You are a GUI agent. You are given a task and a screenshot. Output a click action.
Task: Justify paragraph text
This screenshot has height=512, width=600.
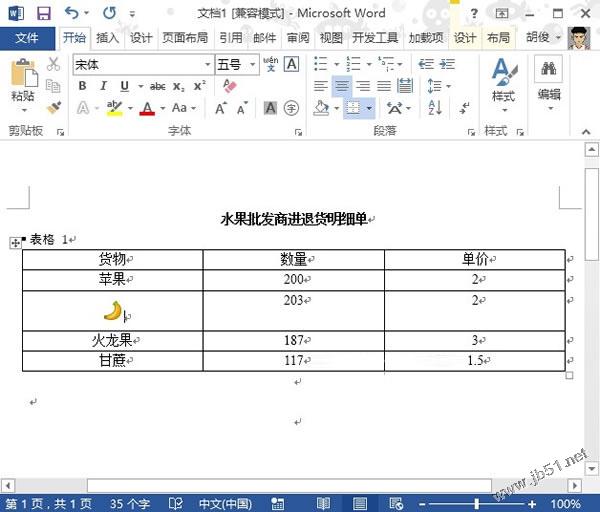click(384, 86)
